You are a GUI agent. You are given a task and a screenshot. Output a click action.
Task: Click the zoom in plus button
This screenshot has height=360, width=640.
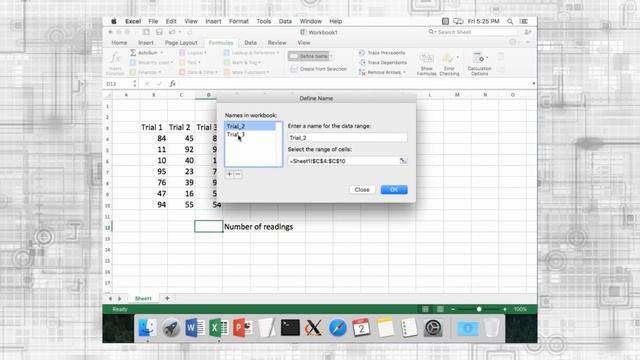[x=505, y=309]
